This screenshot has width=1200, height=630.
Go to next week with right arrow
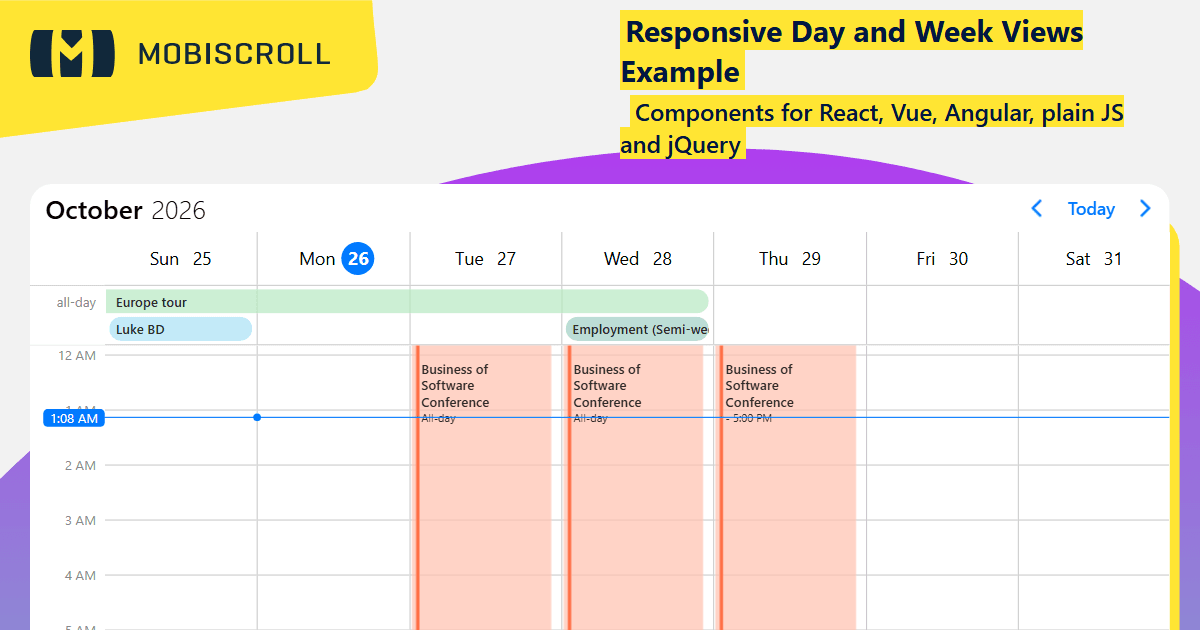[1145, 209]
